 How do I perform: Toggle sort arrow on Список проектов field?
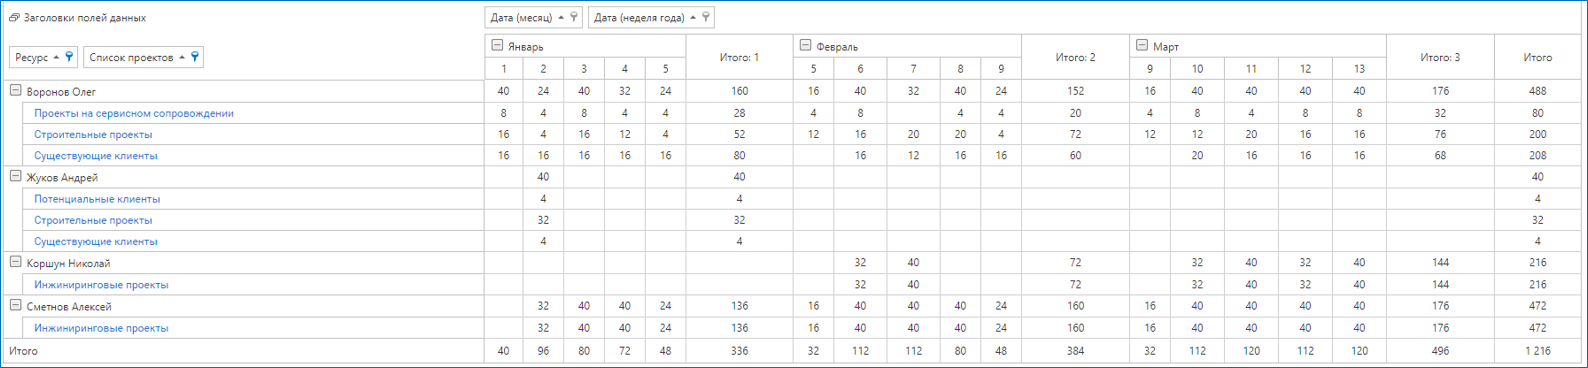[x=182, y=57]
